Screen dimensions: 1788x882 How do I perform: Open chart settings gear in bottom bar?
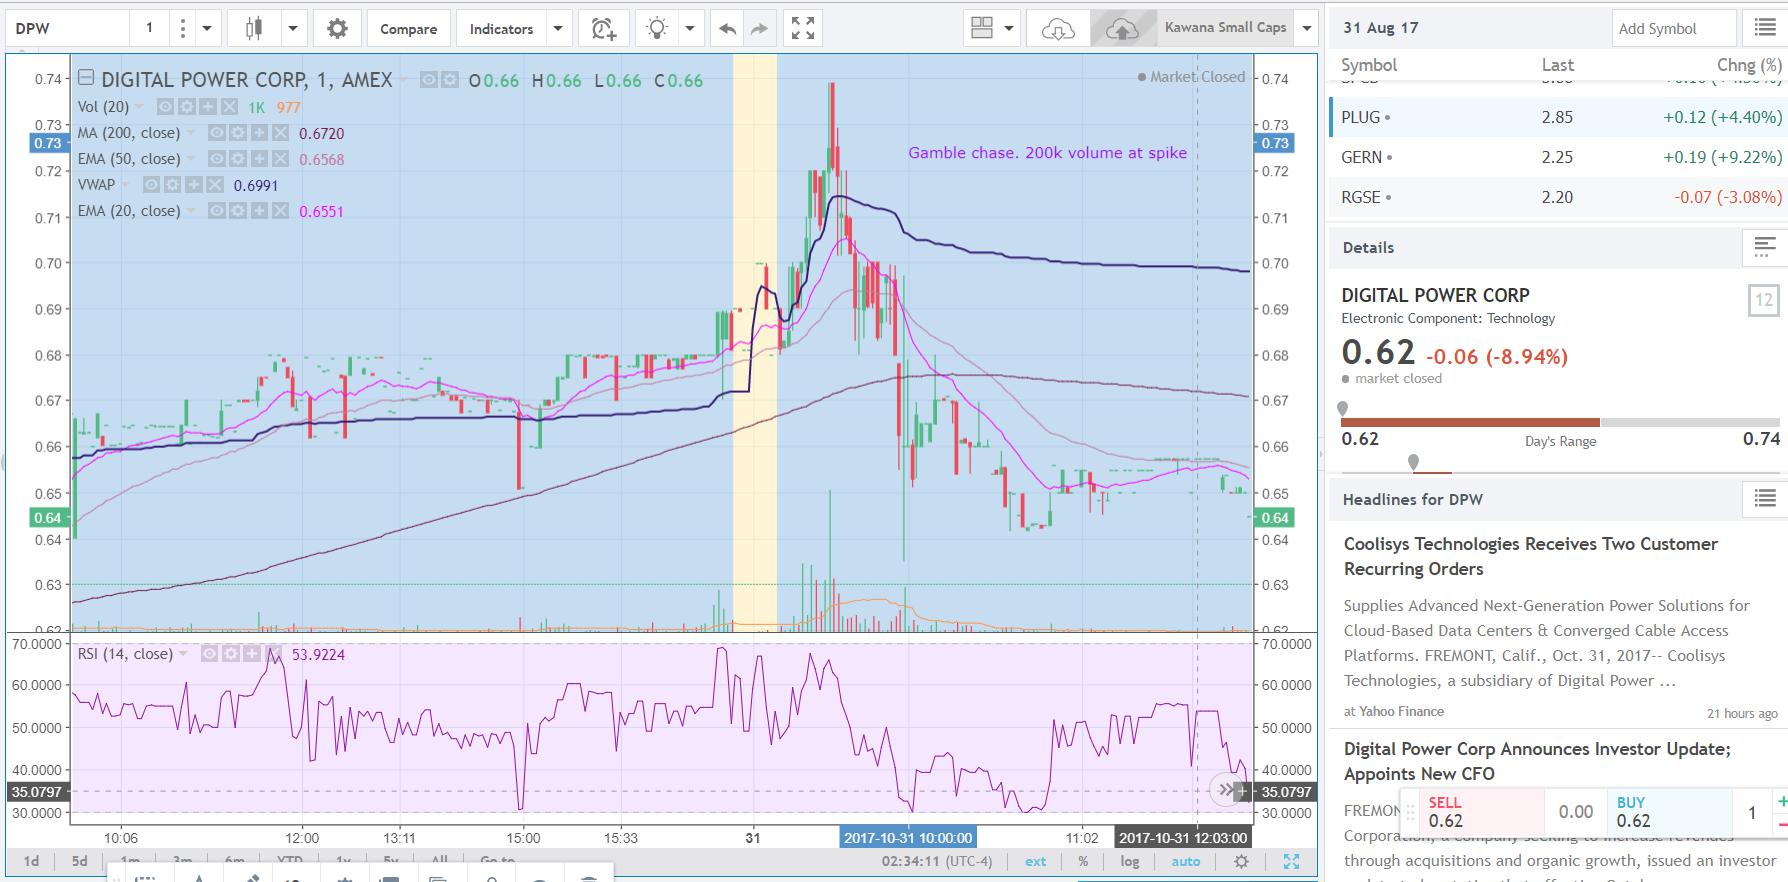tap(1241, 861)
